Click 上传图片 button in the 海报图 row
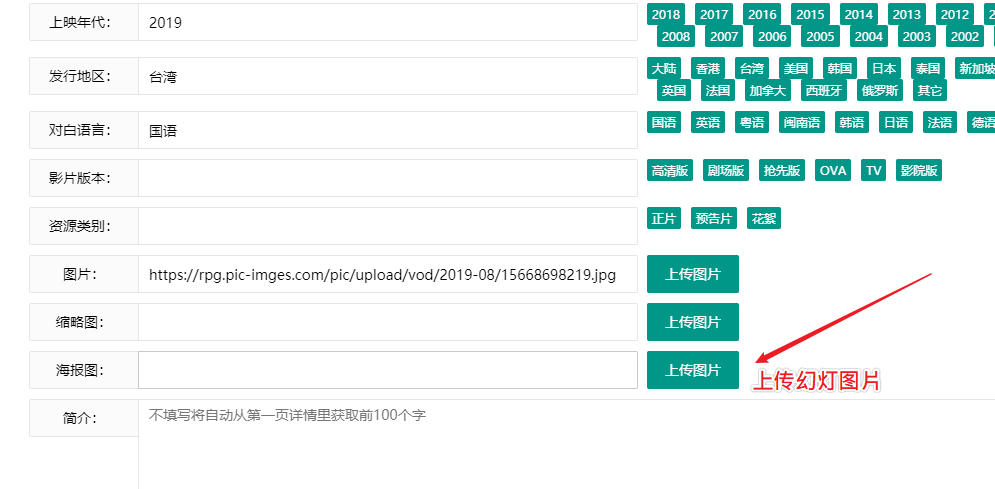 pyautogui.click(x=693, y=370)
